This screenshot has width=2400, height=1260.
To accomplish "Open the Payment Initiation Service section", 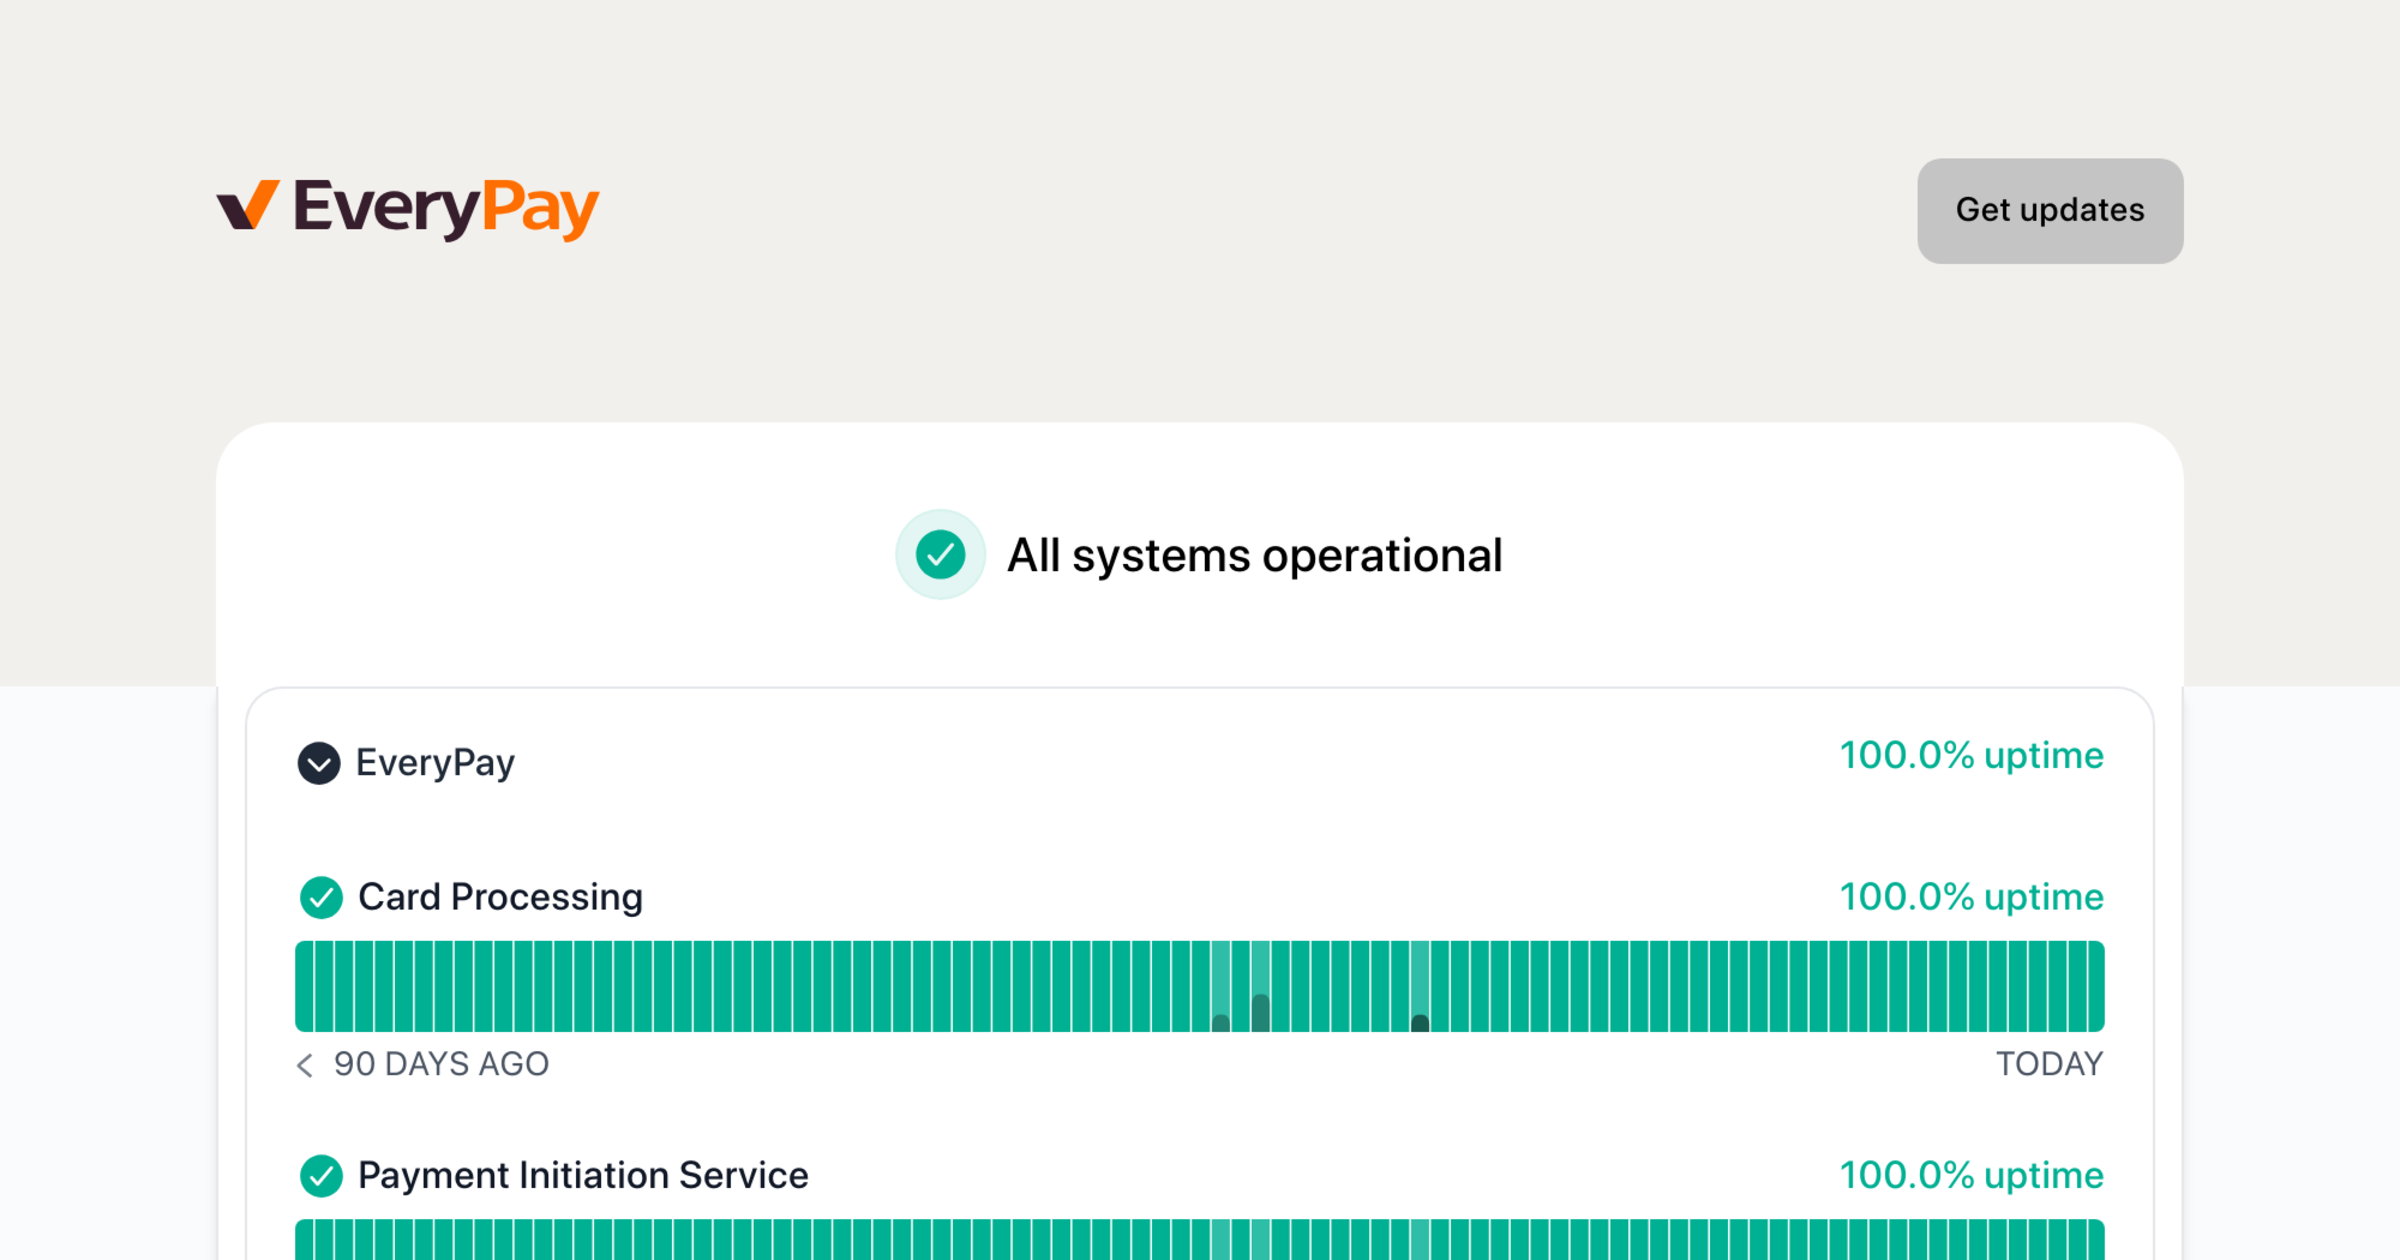I will pyautogui.click(x=583, y=1176).
